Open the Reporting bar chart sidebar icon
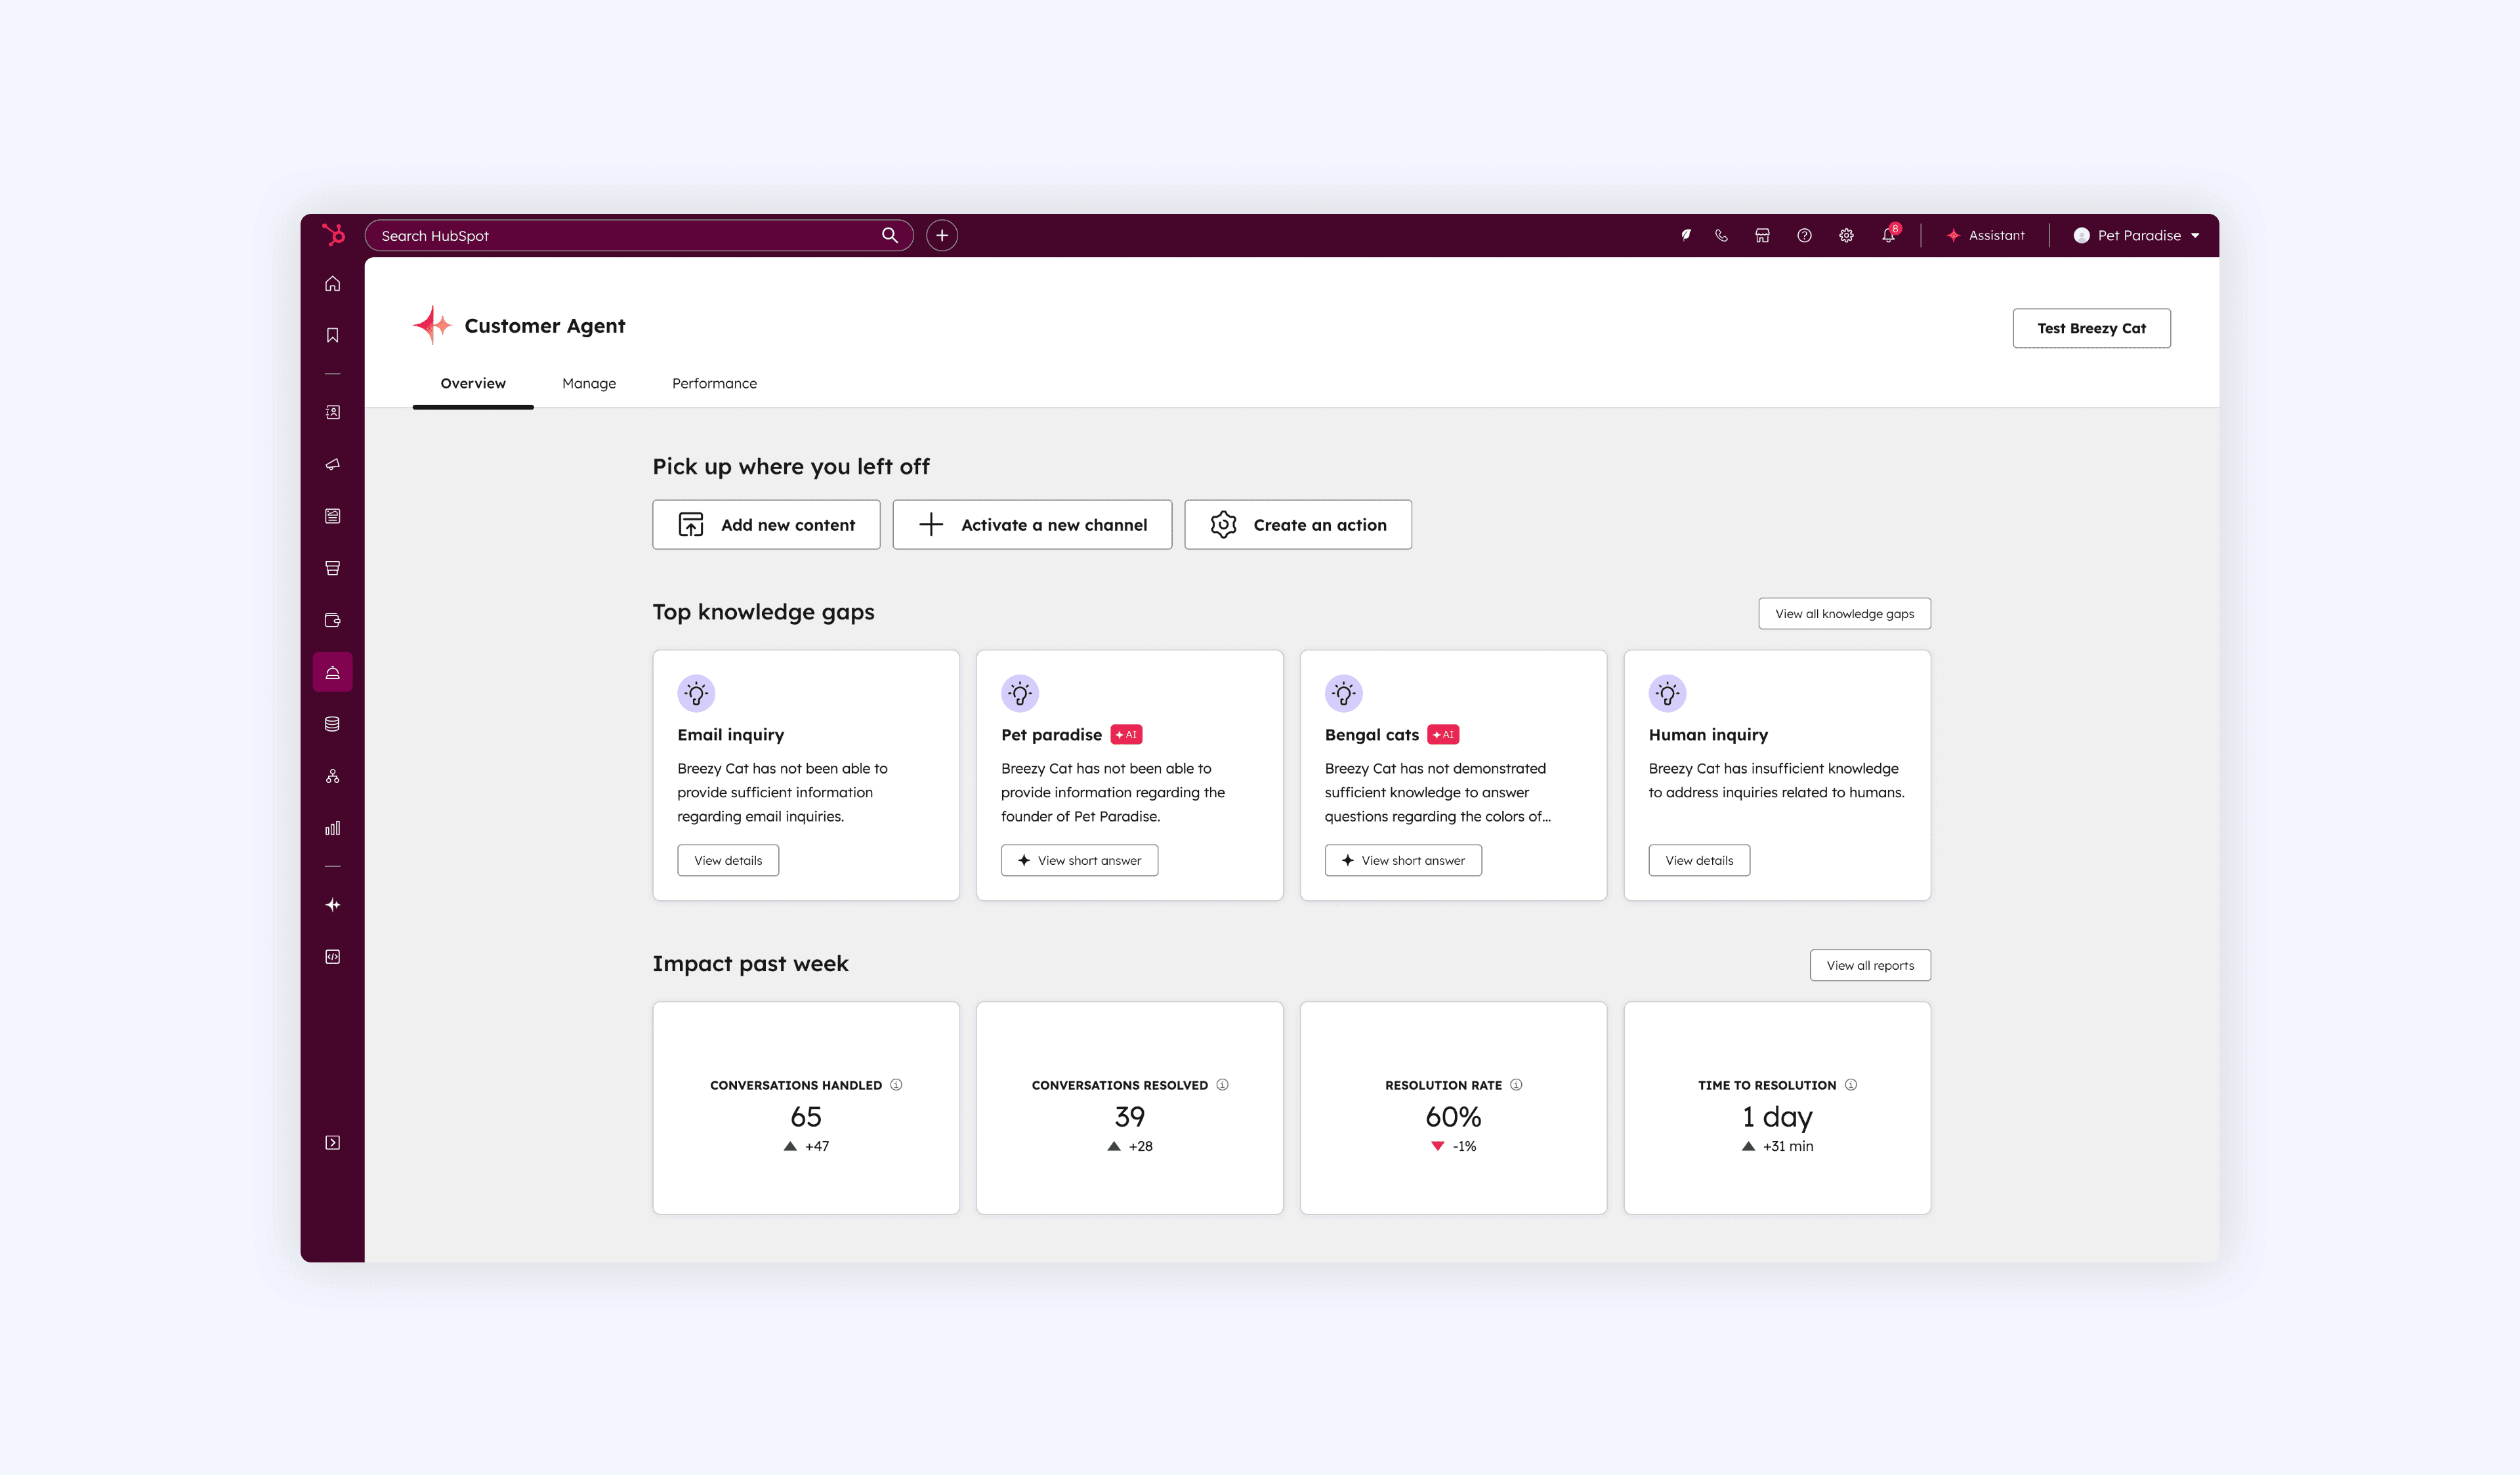Image resolution: width=2520 pixels, height=1475 pixels. click(x=333, y=828)
